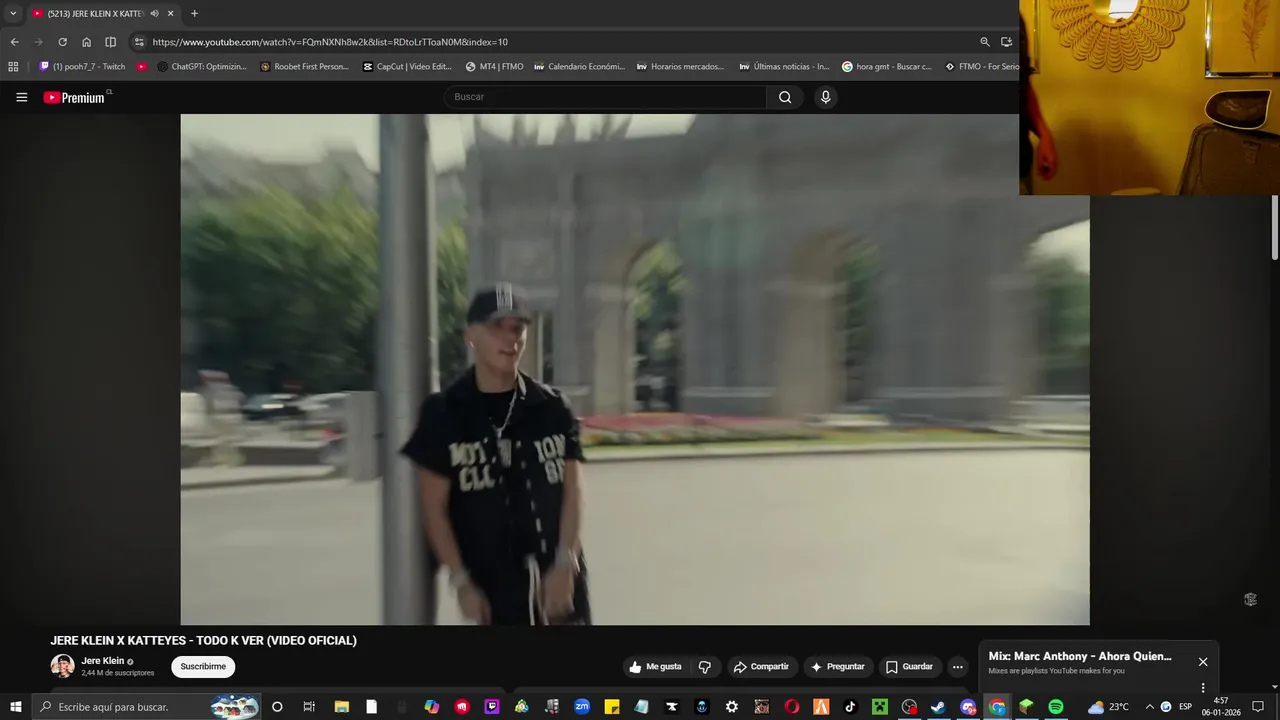1280x720 pixels.
Task: Open Últimas noticias bookmark
Action: [x=784, y=67]
